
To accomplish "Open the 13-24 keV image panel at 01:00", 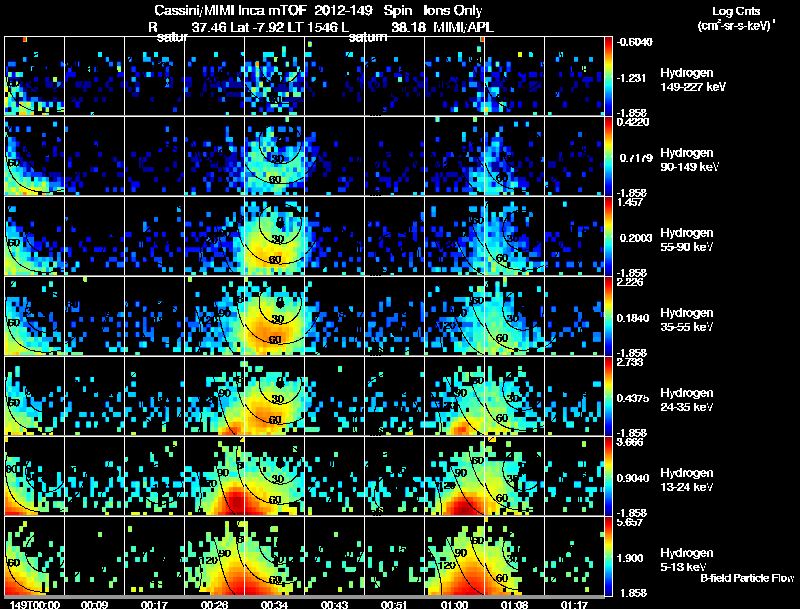I will [454, 476].
